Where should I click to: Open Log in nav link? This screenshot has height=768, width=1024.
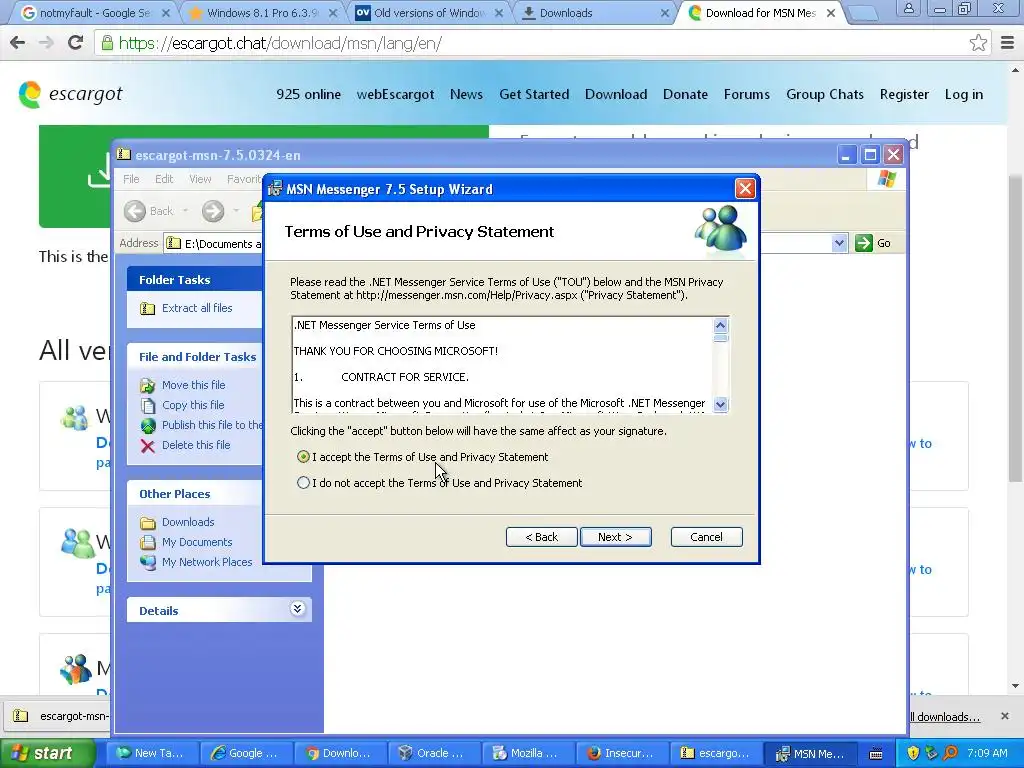point(963,95)
